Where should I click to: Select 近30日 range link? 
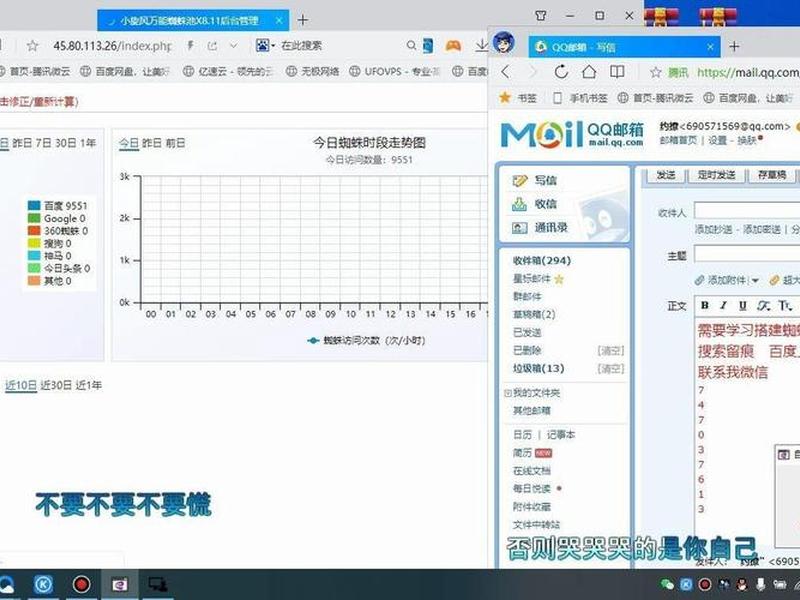(56, 386)
